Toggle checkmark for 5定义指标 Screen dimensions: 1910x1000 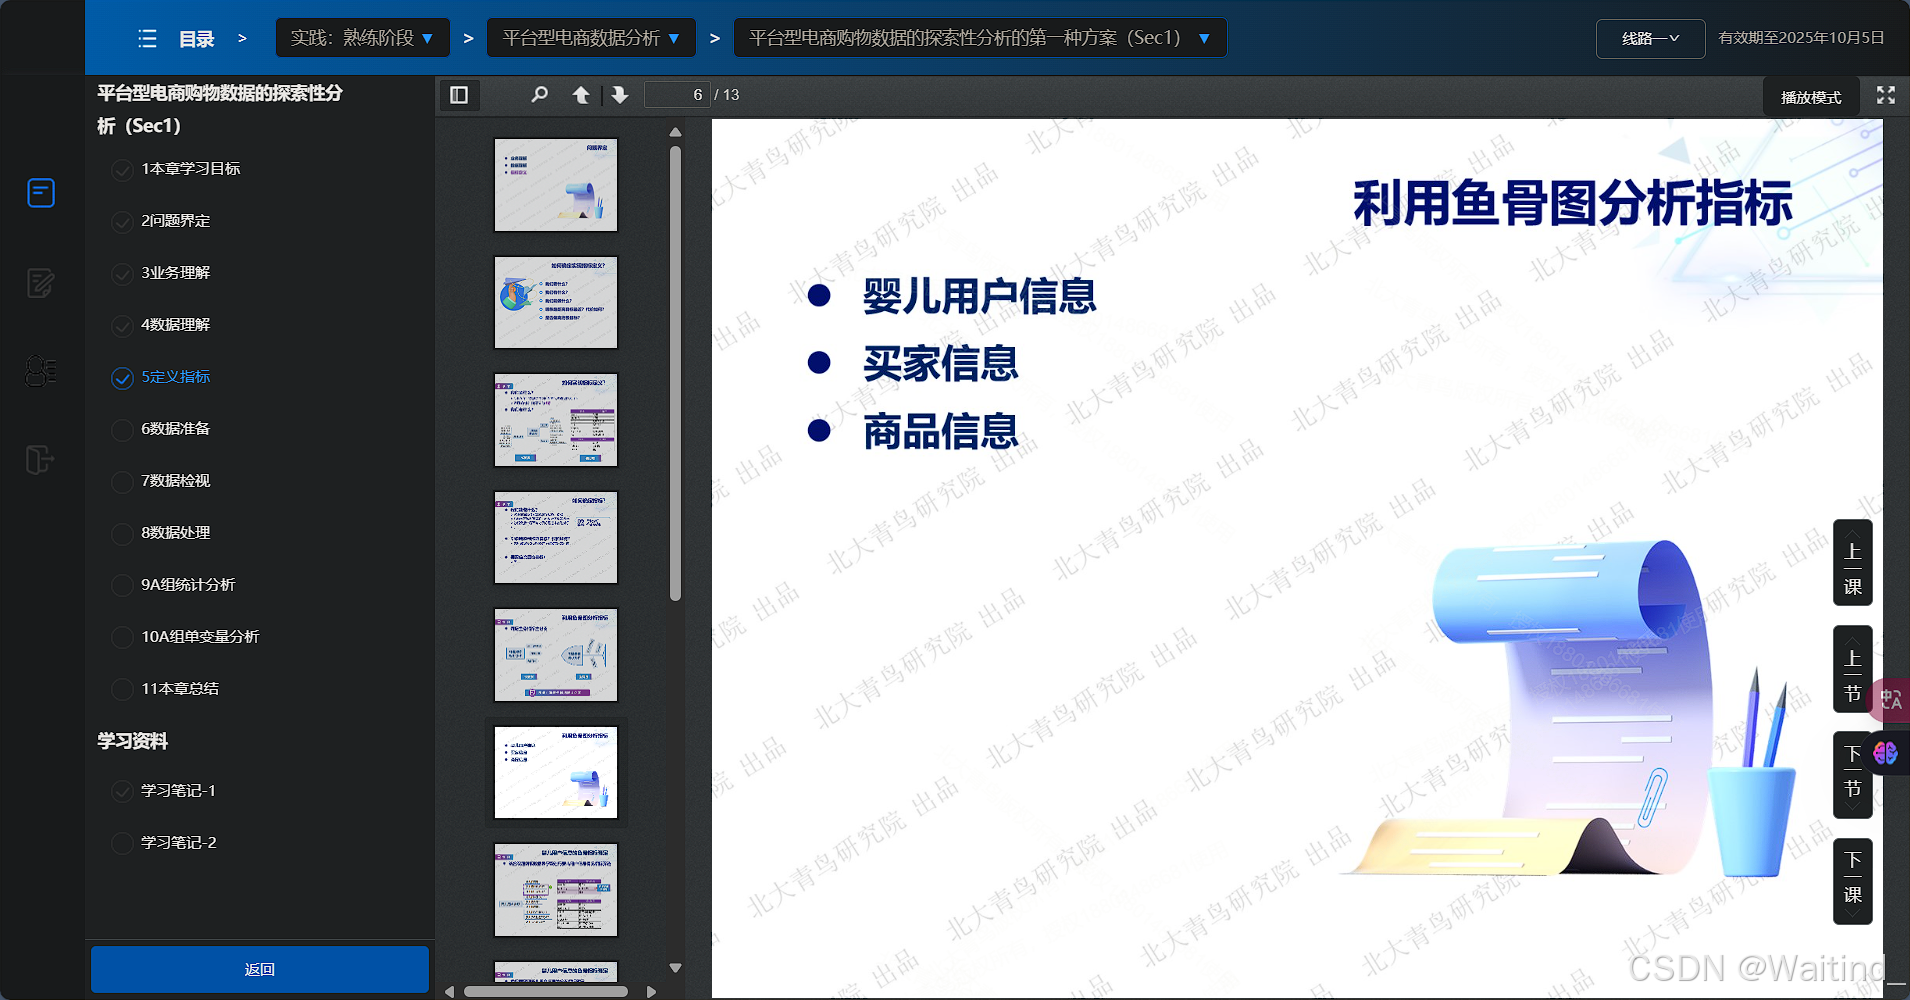pyautogui.click(x=122, y=378)
